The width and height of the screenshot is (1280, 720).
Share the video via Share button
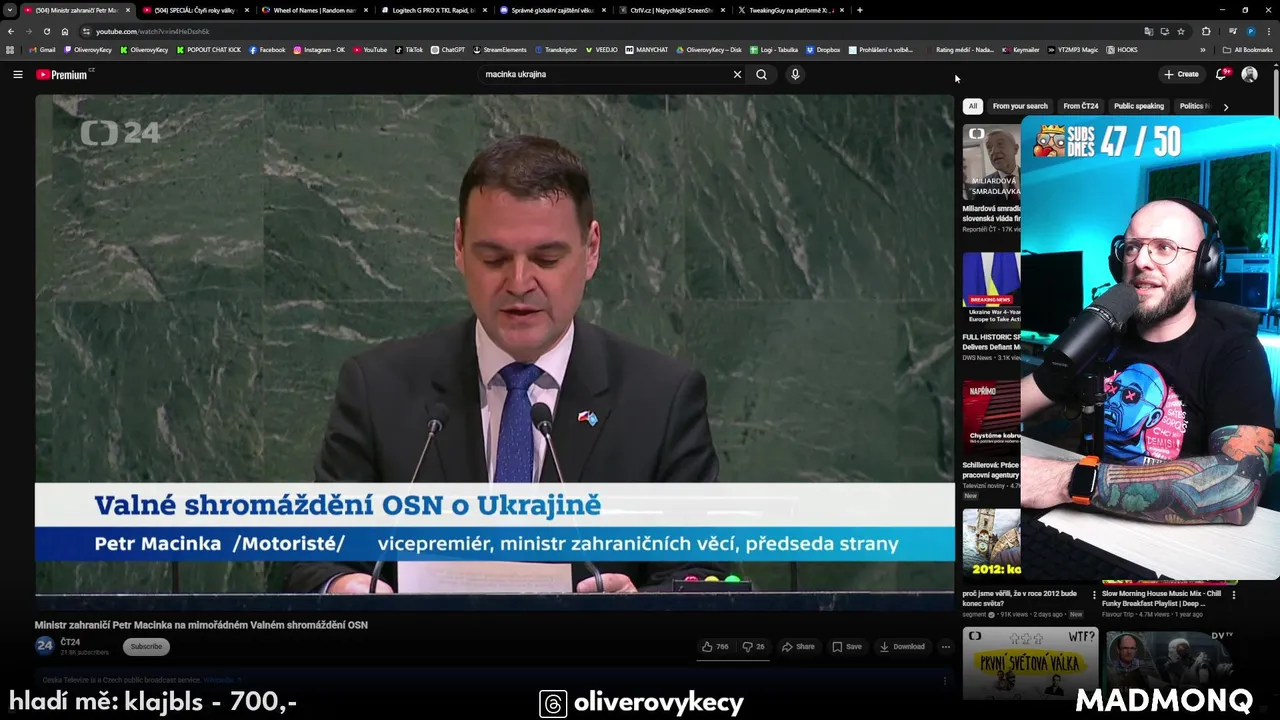798,647
